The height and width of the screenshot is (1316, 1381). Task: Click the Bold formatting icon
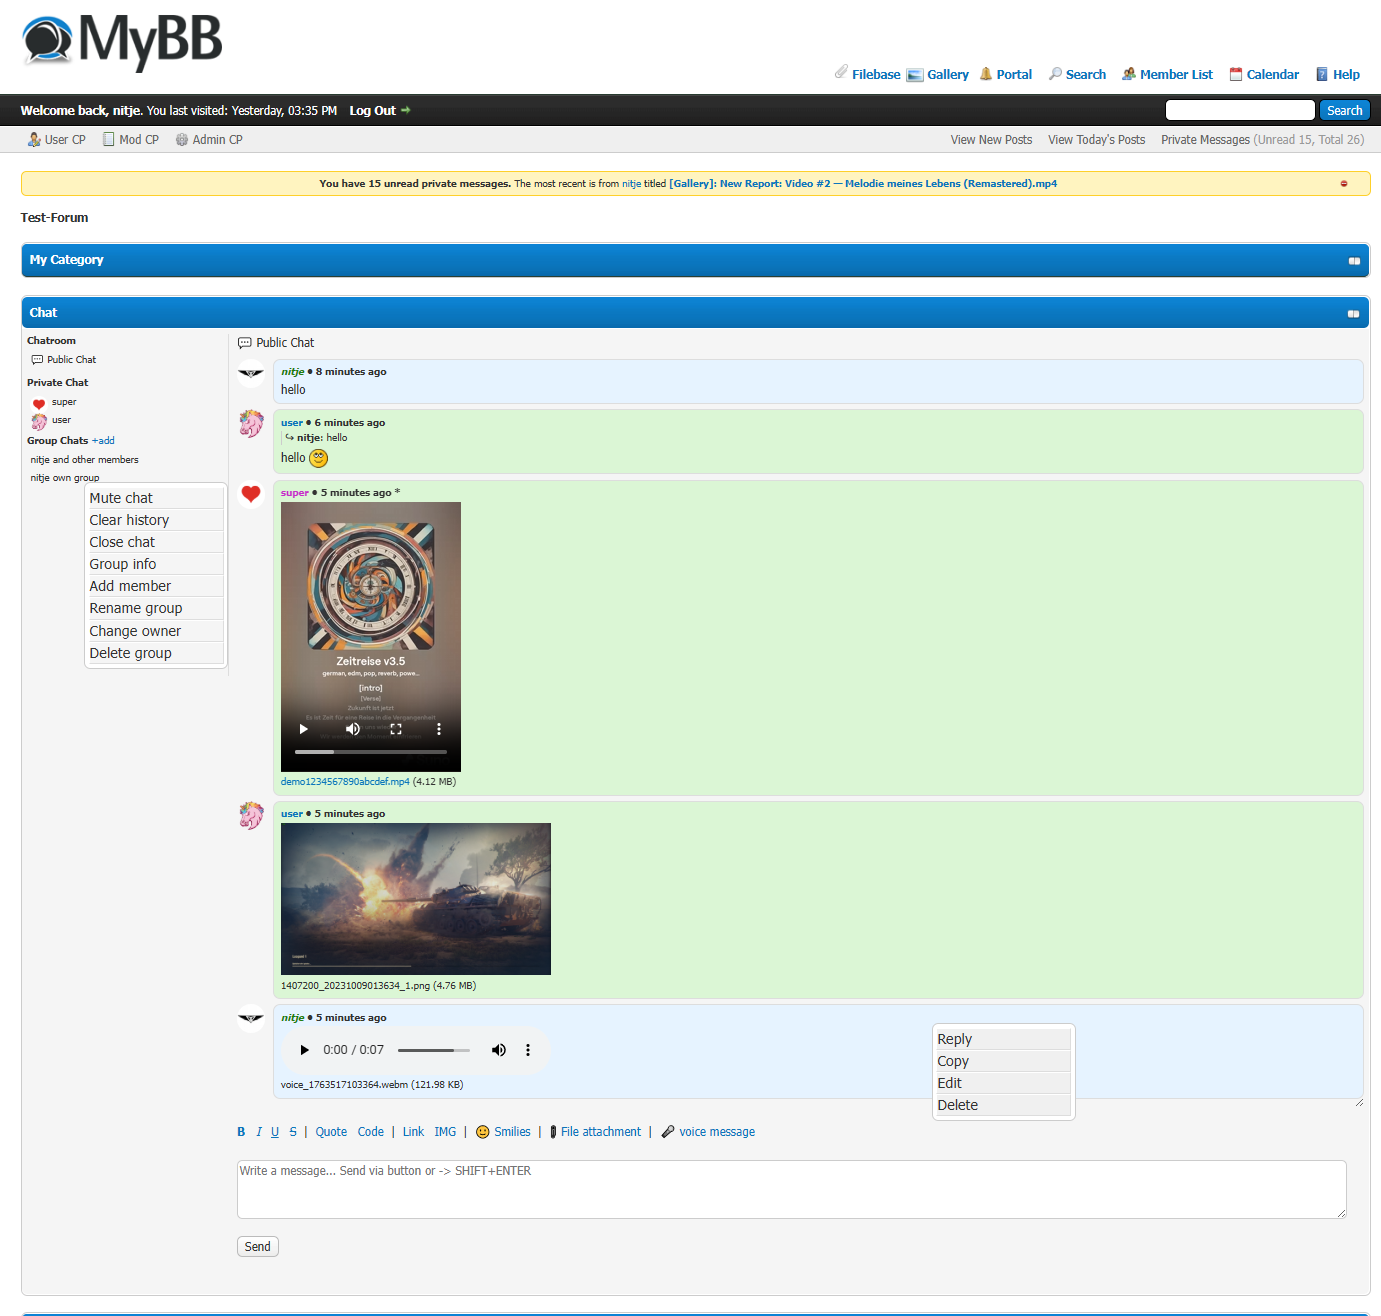241,1132
